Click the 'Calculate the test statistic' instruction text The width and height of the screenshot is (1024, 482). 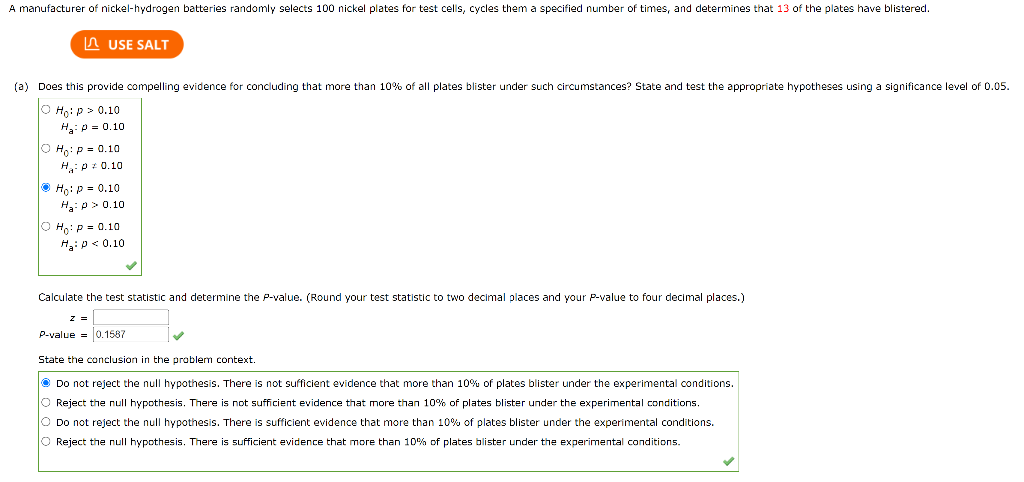click(x=391, y=298)
